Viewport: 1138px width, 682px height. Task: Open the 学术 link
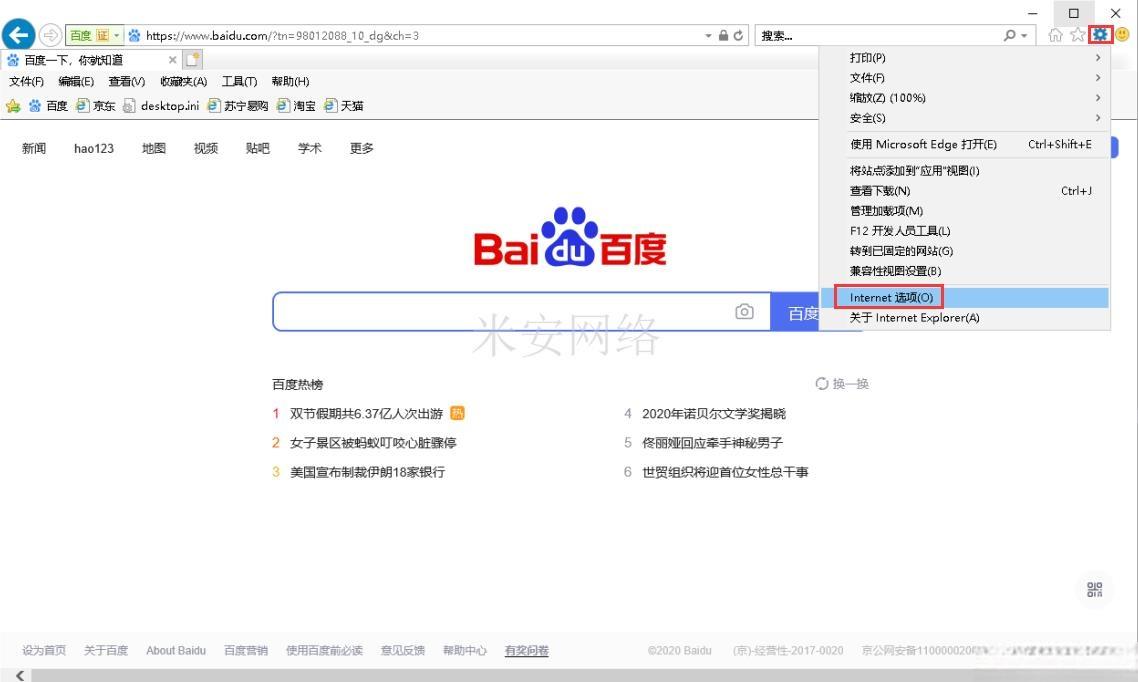309,148
